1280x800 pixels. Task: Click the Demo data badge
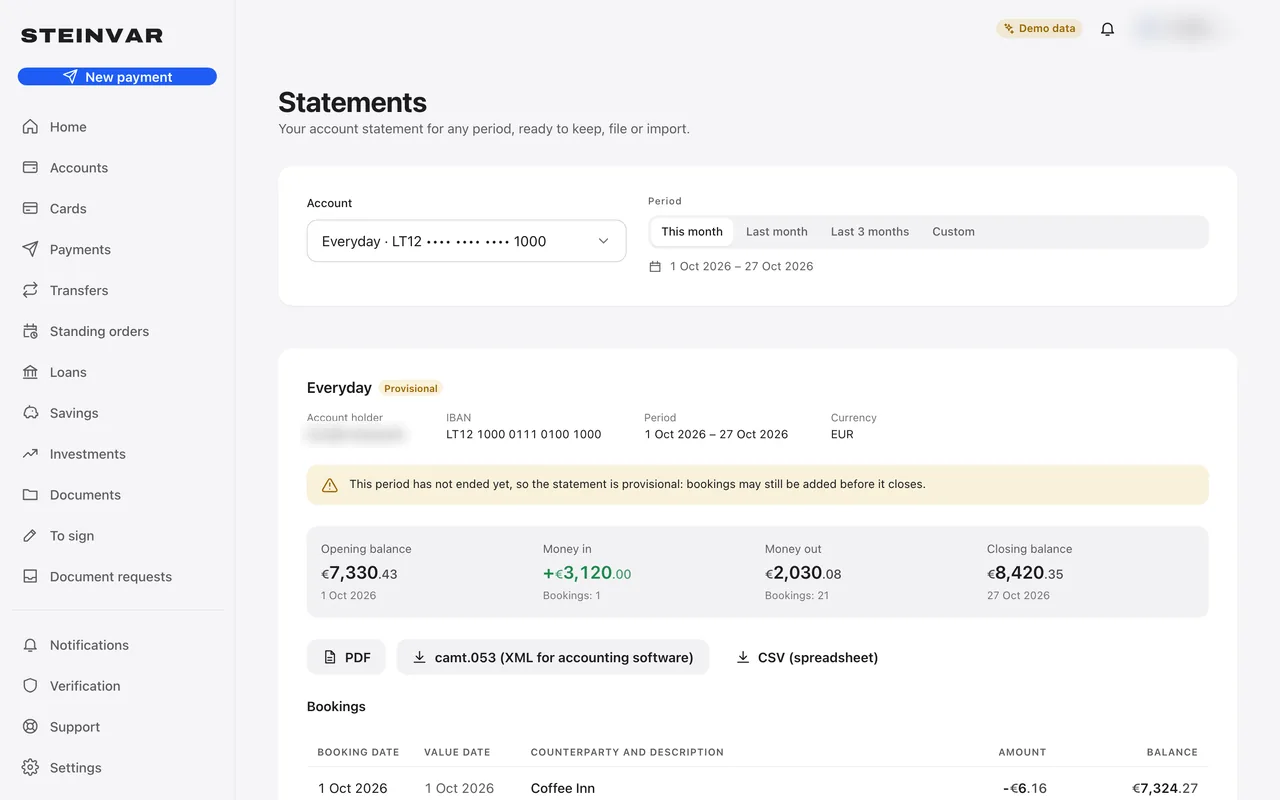pos(1040,29)
